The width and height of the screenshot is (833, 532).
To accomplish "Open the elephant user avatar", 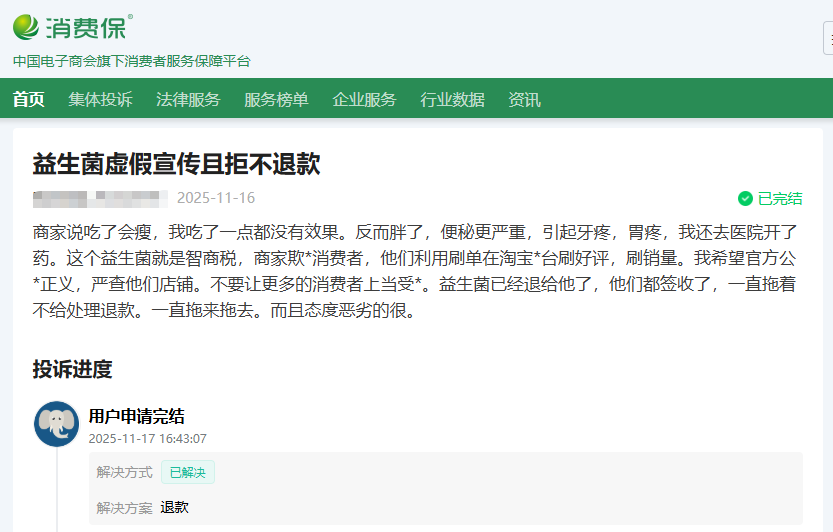I will (x=56, y=424).
